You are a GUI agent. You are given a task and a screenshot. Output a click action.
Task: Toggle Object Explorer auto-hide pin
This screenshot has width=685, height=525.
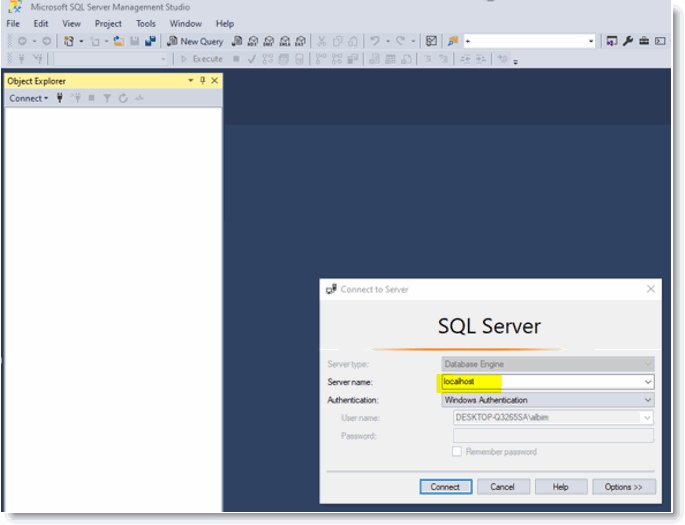pos(203,80)
